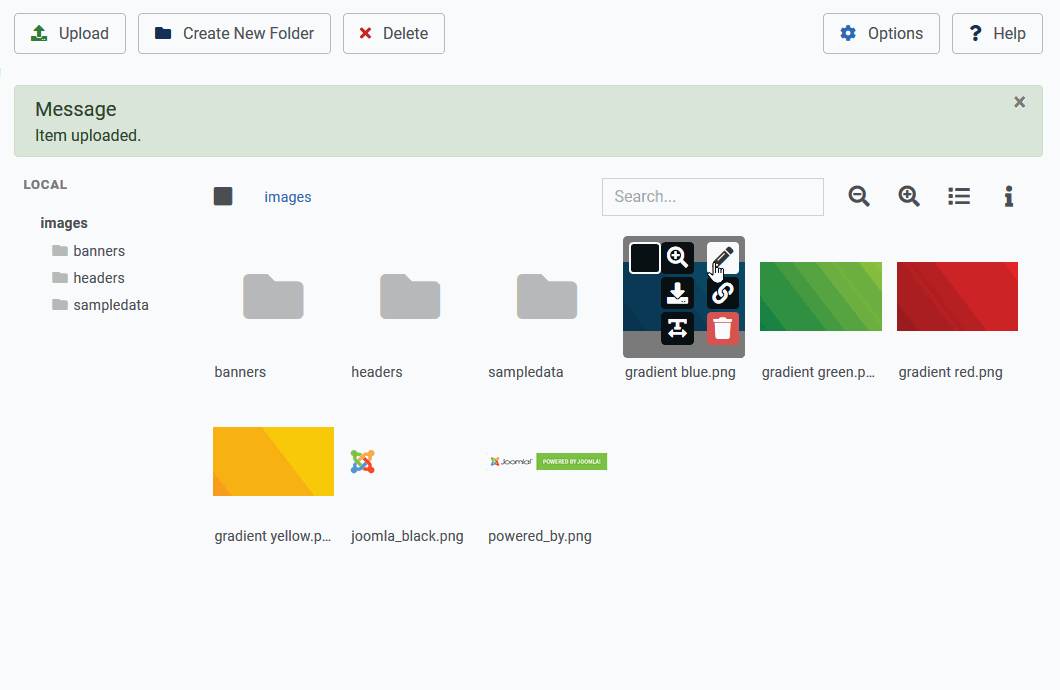Viewport: 1060px width, 690px height.
Task: Decrease thumbnail size with the zoom out icon
Action: [x=859, y=197]
